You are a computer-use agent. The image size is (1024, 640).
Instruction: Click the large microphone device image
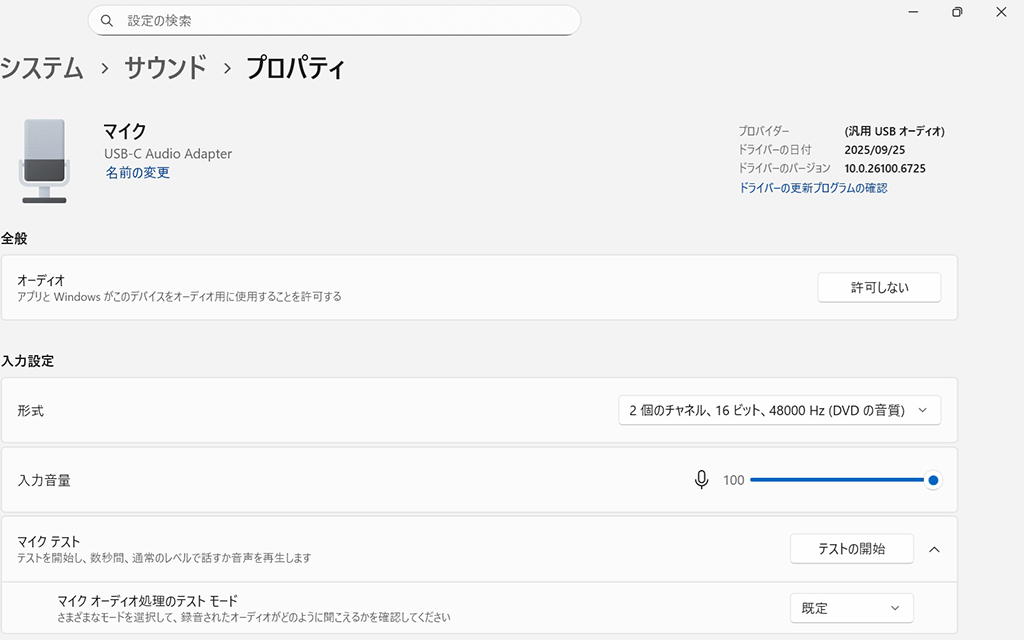click(44, 160)
